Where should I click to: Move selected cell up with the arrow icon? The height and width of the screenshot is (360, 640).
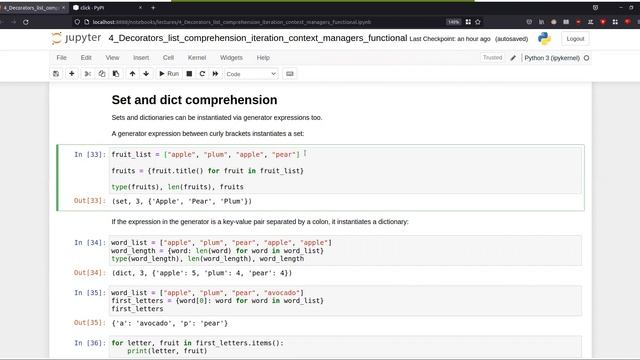click(x=132, y=74)
